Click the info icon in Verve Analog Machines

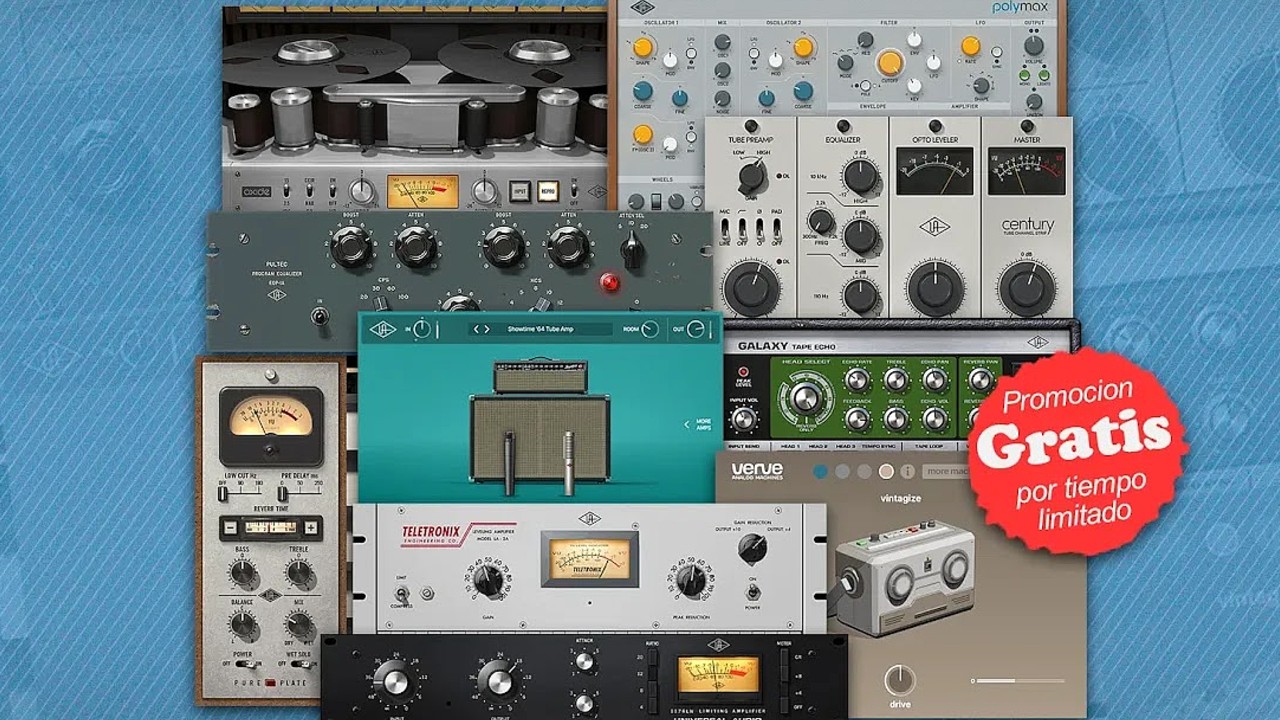[907, 471]
